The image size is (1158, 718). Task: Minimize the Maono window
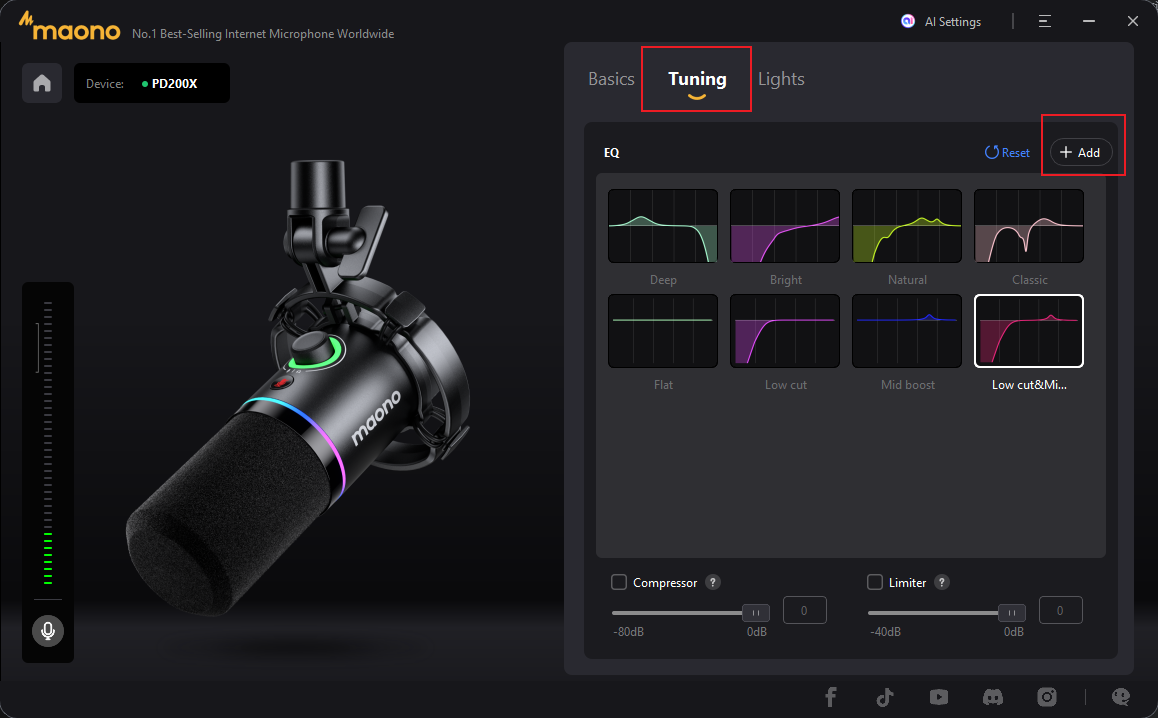pos(1089,21)
